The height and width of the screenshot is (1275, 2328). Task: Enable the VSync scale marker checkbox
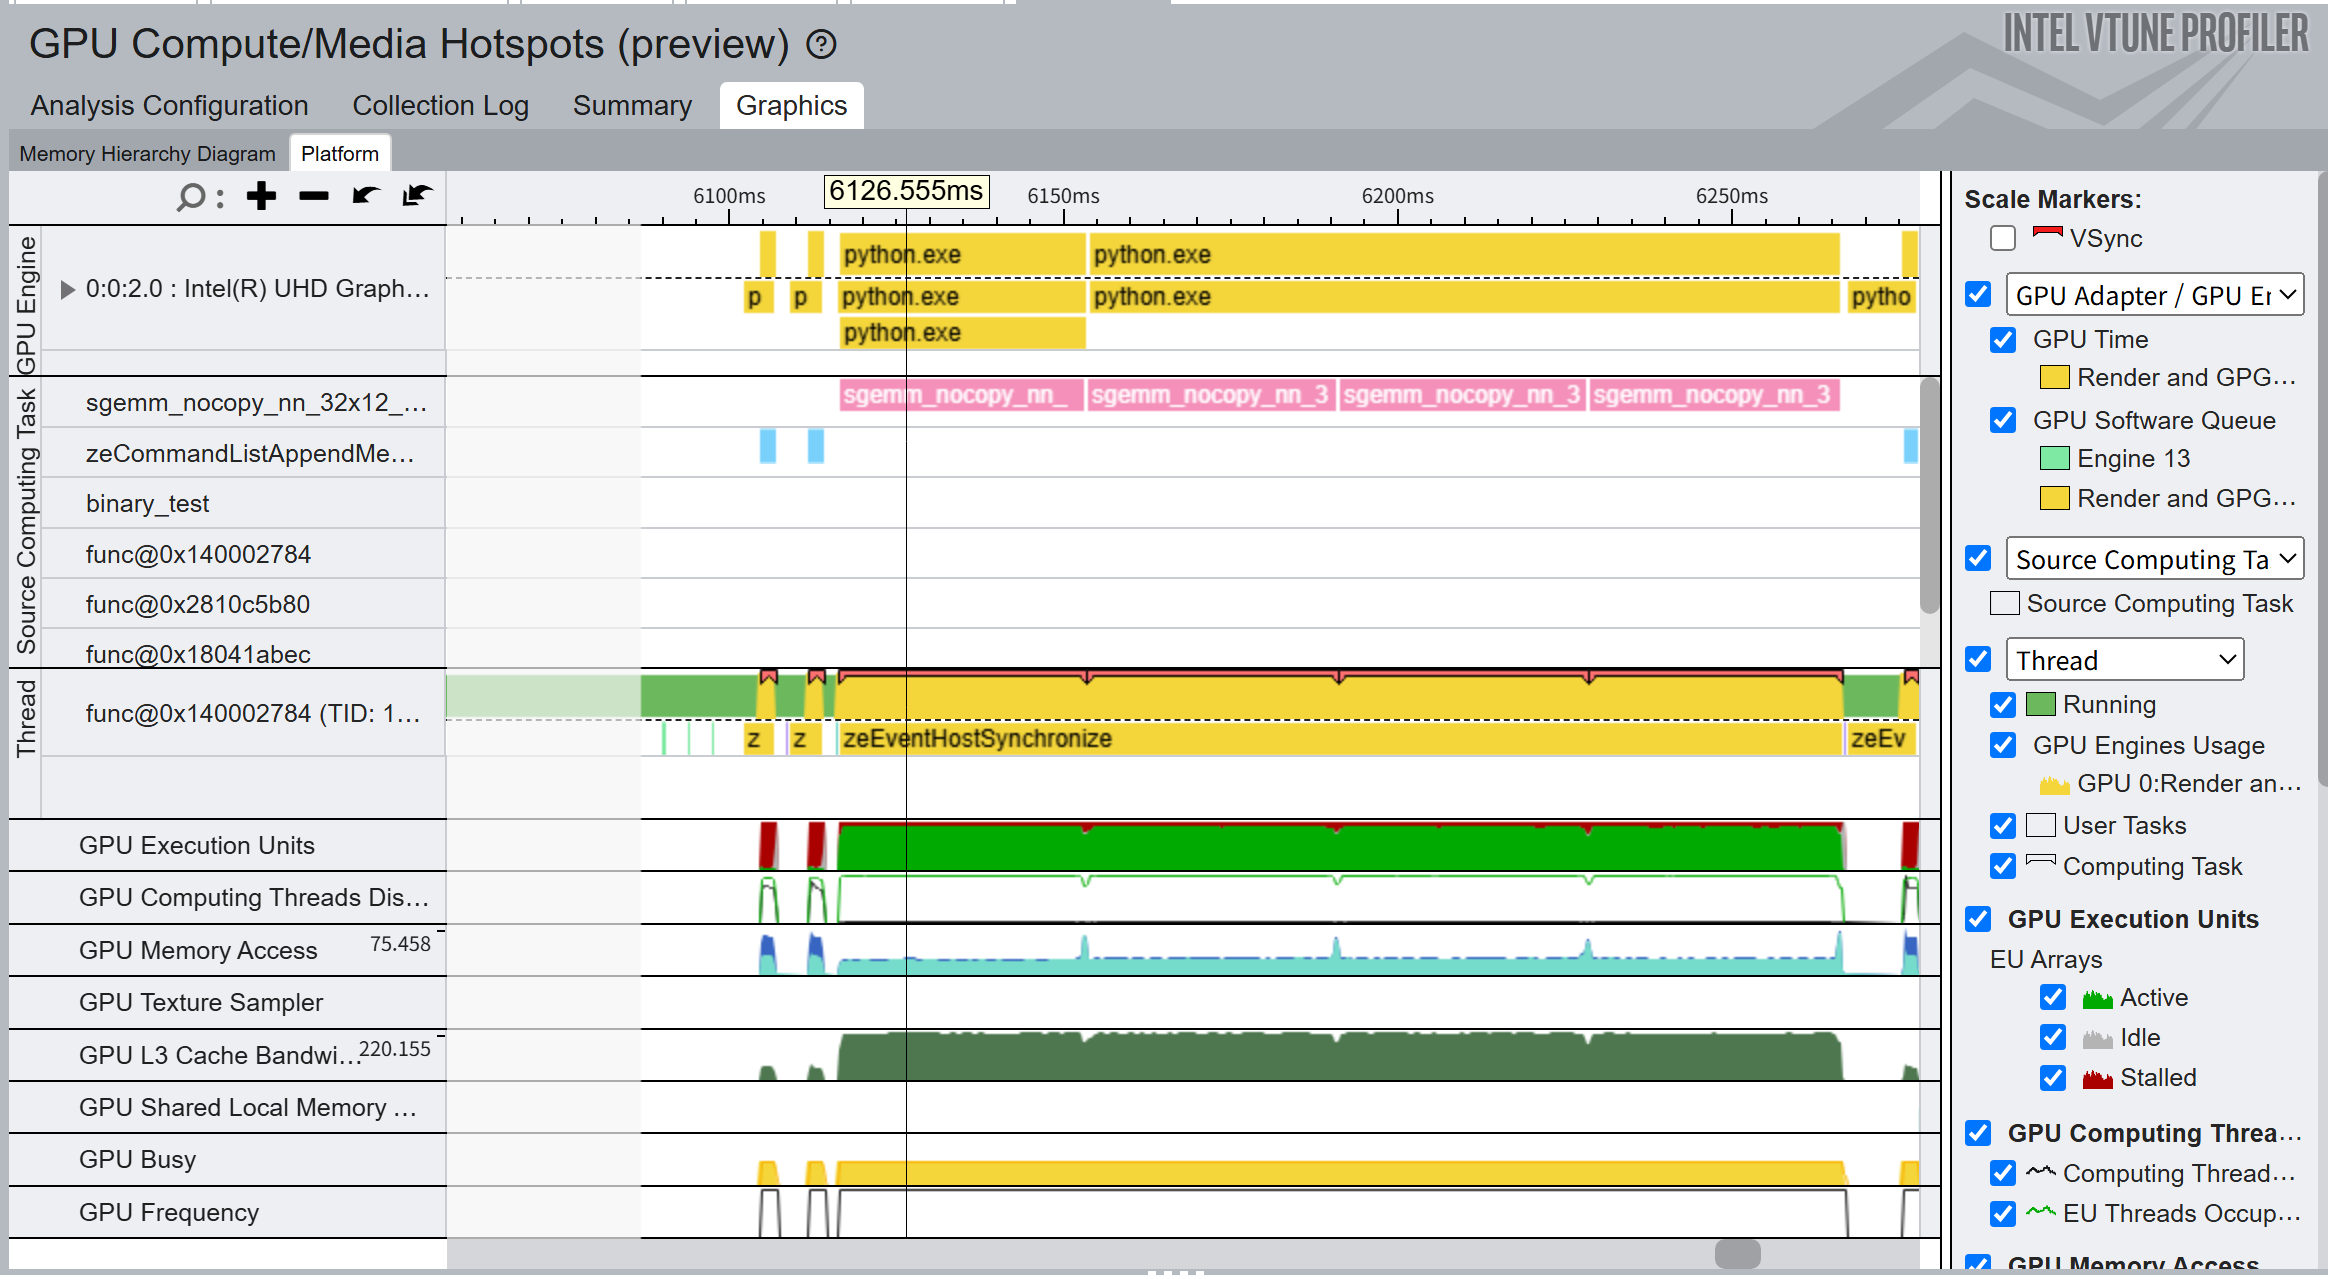tap(2003, 238)
